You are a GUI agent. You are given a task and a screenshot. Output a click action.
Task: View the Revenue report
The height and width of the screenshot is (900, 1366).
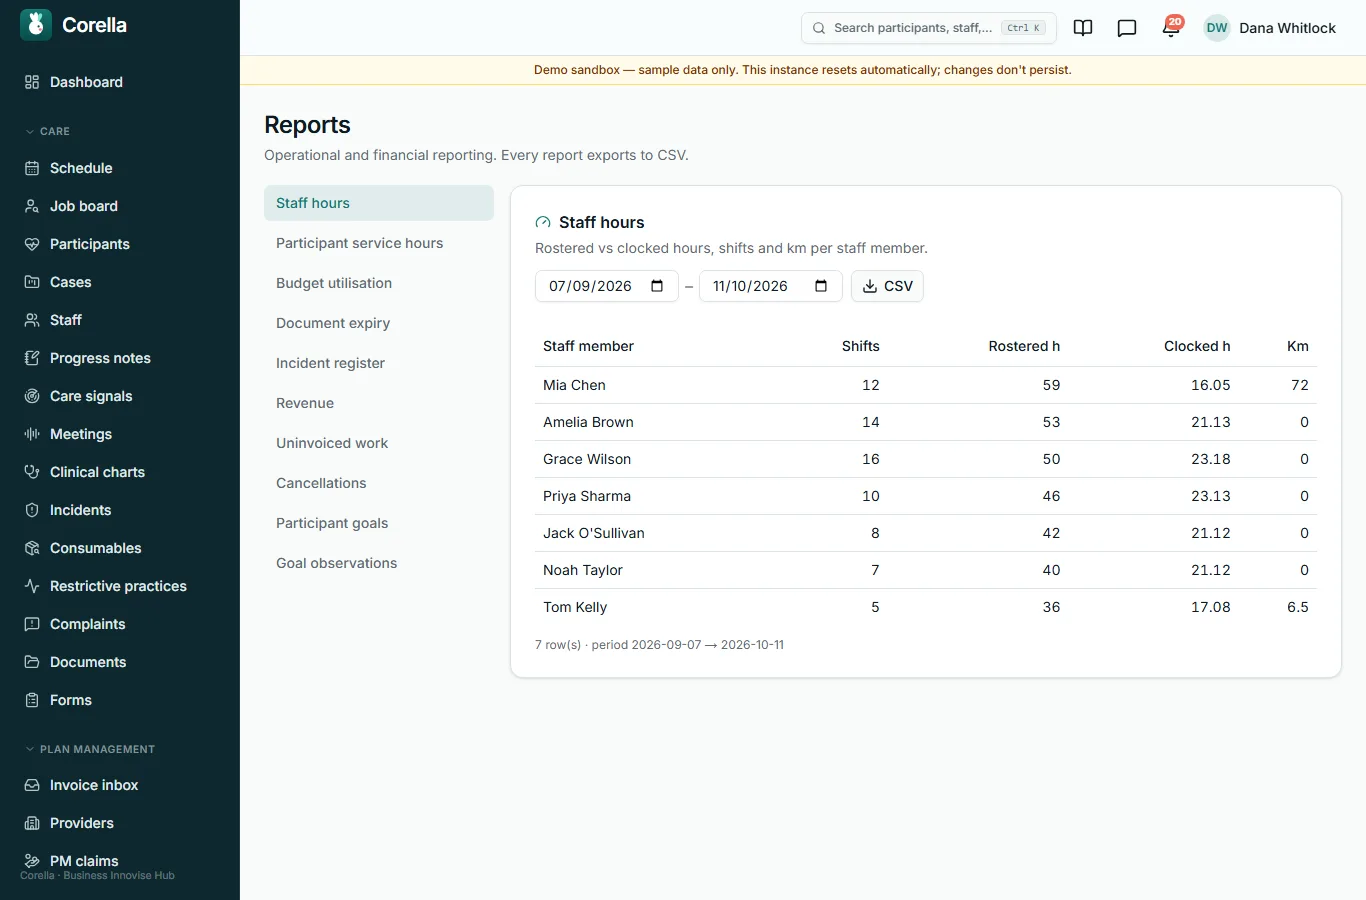pos(379,403)
